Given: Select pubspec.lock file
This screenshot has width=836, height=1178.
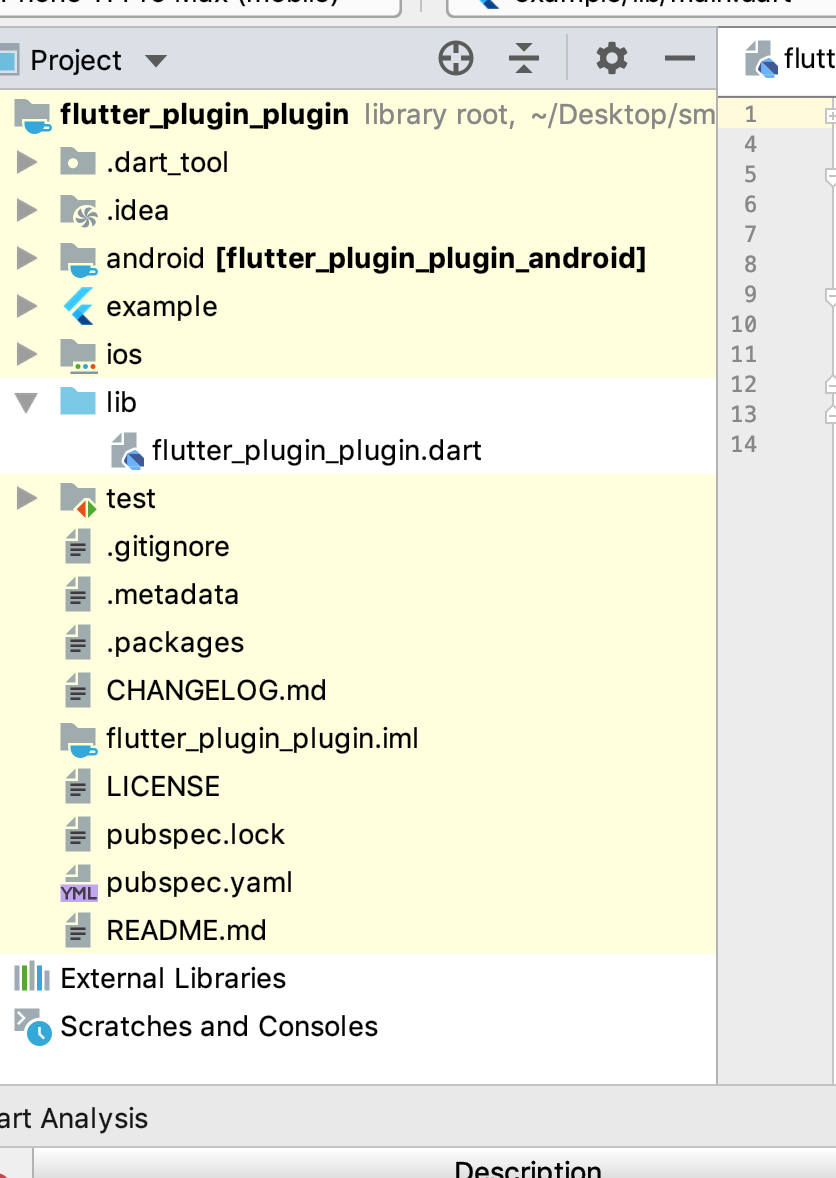Looking at the screenshot, I should 195,835.
